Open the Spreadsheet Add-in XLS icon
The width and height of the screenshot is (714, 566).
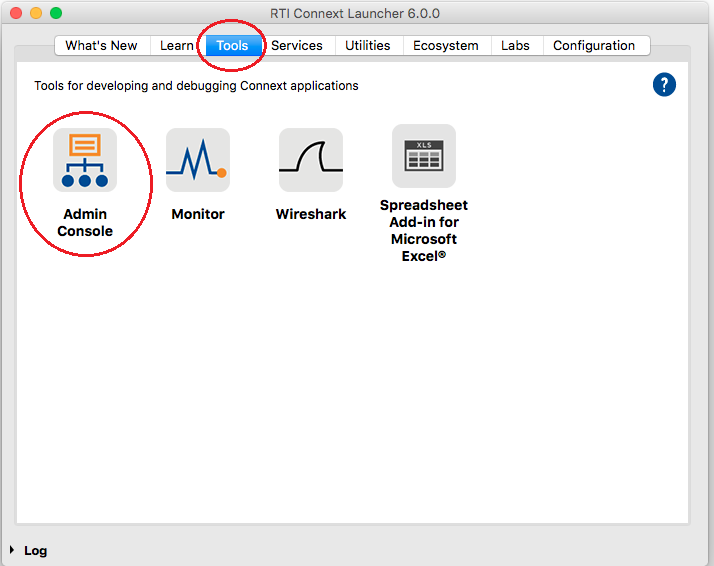[x=424, y=156]
